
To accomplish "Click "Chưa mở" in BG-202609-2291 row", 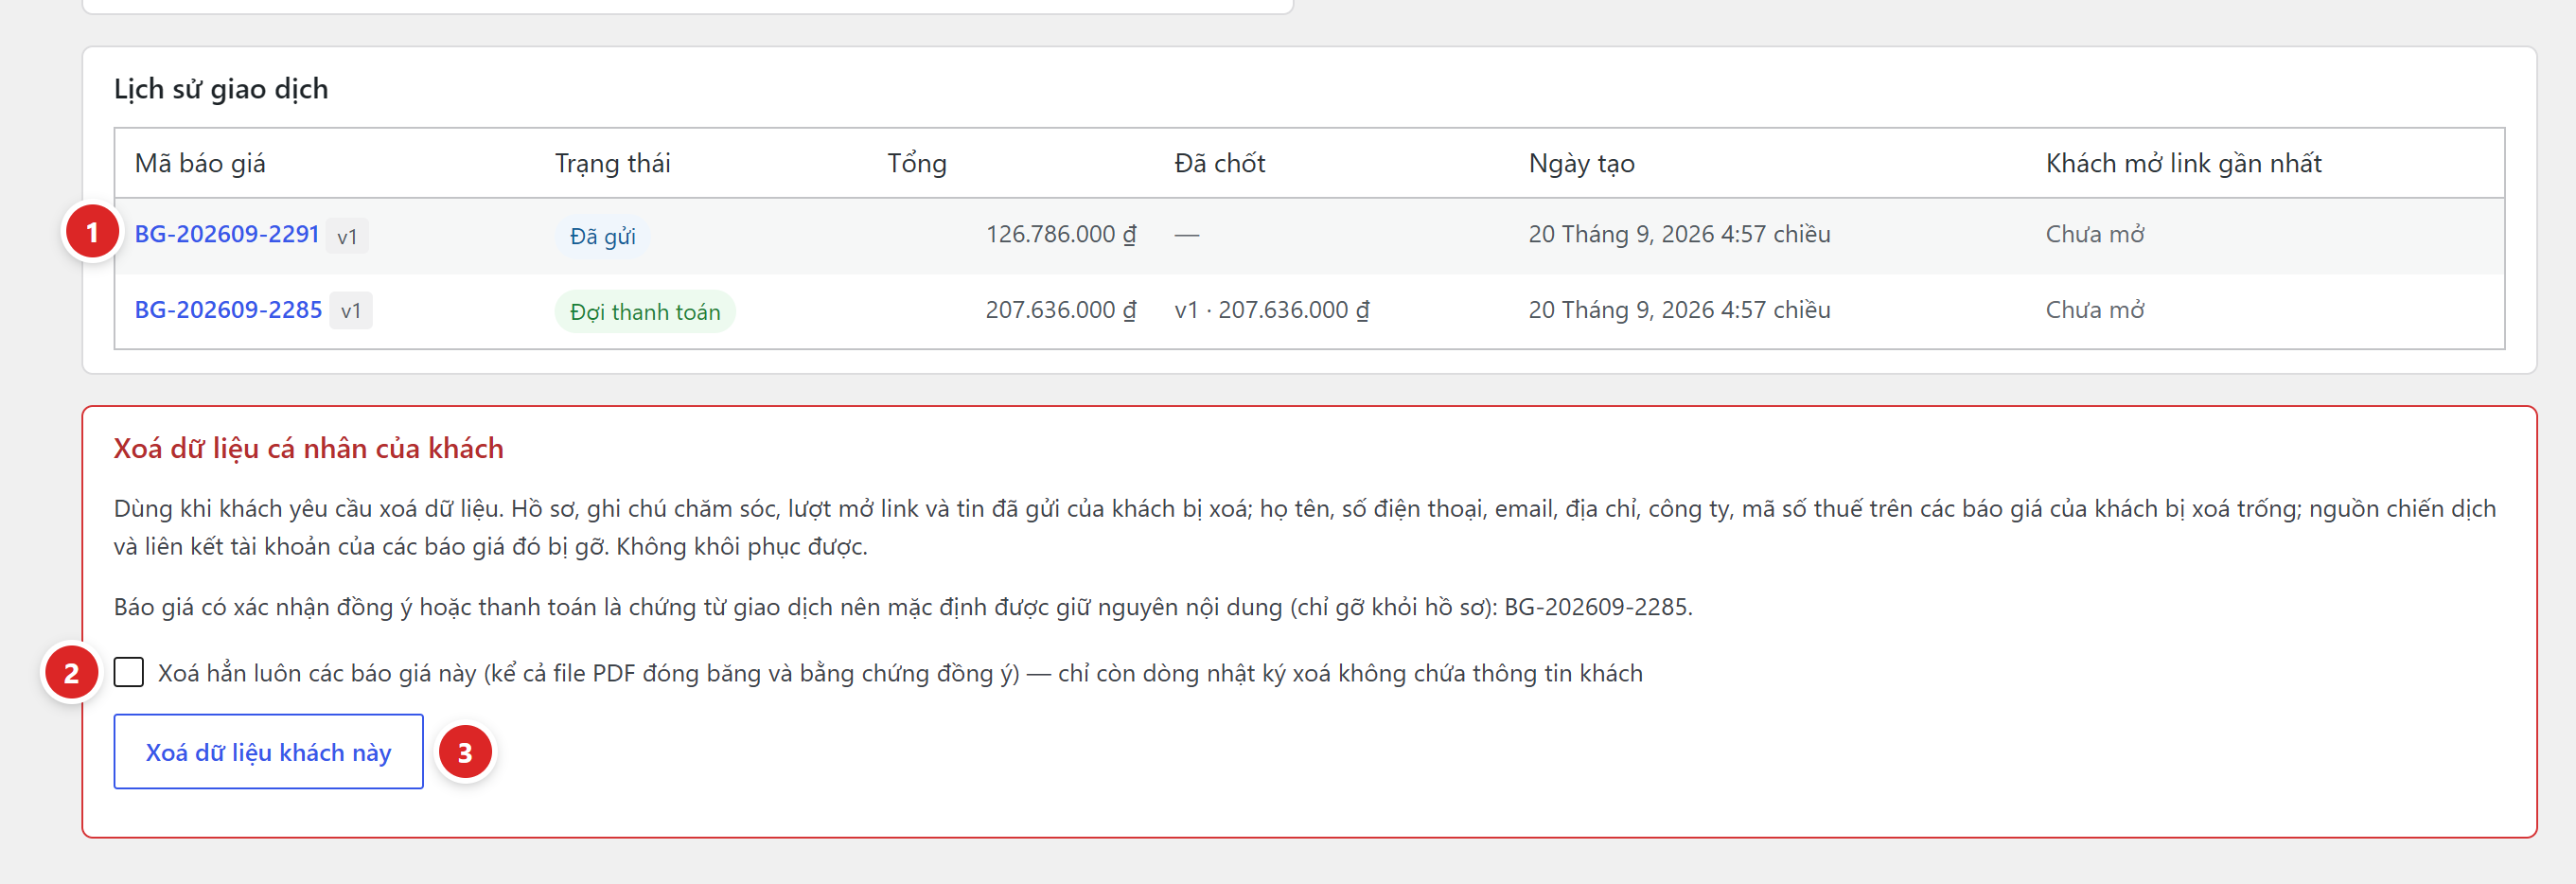I will coord(2095,234).
